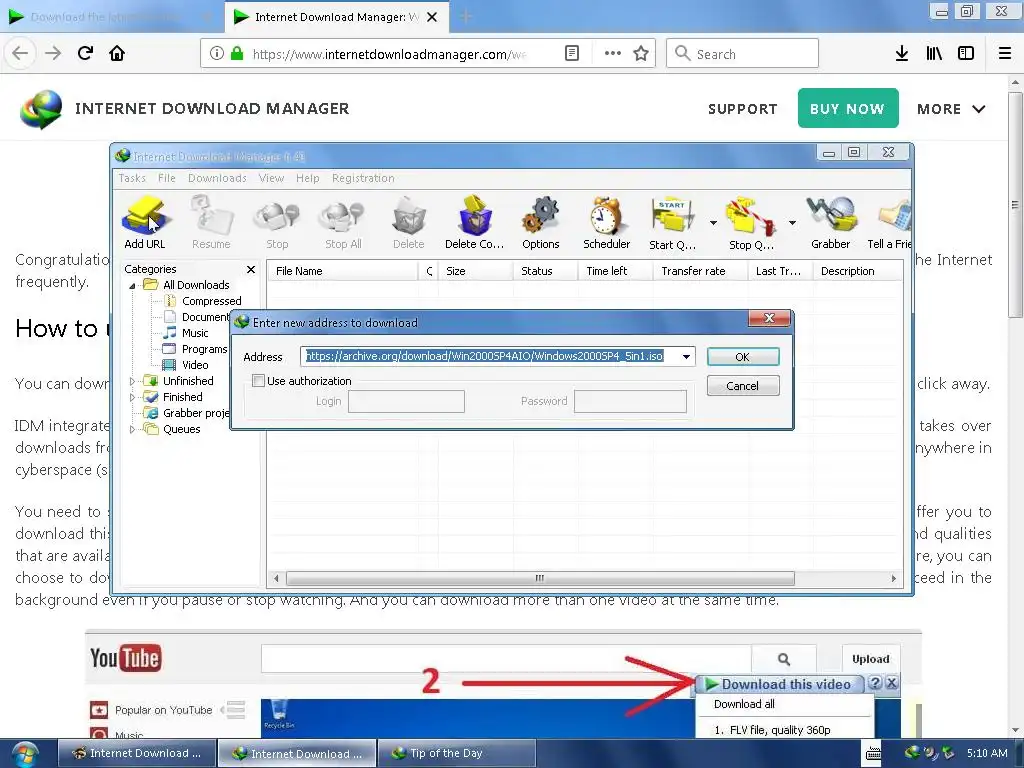Open the File menu
The width and height of the screenshot is (1024, 768).
(x=167, y=178)
